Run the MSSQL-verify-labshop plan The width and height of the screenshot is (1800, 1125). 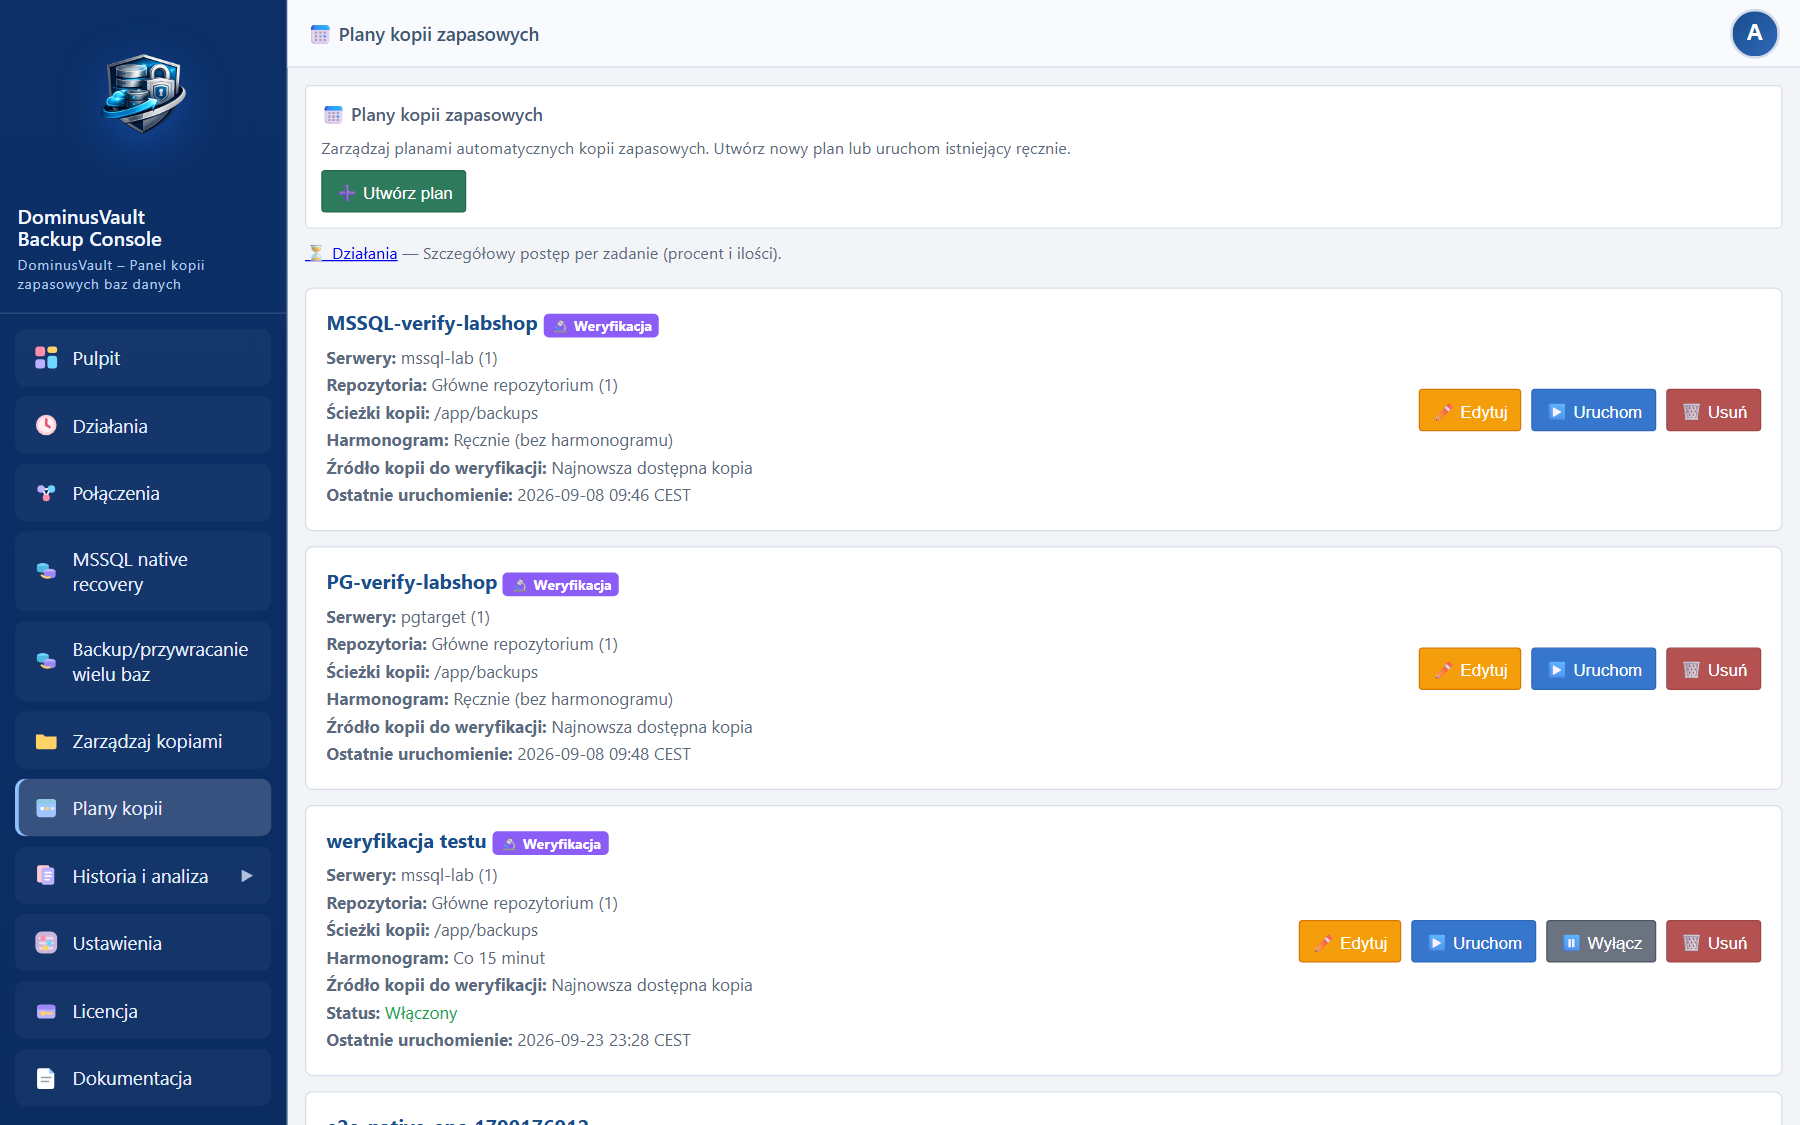pyautogui.click(x=1594, y=411)
